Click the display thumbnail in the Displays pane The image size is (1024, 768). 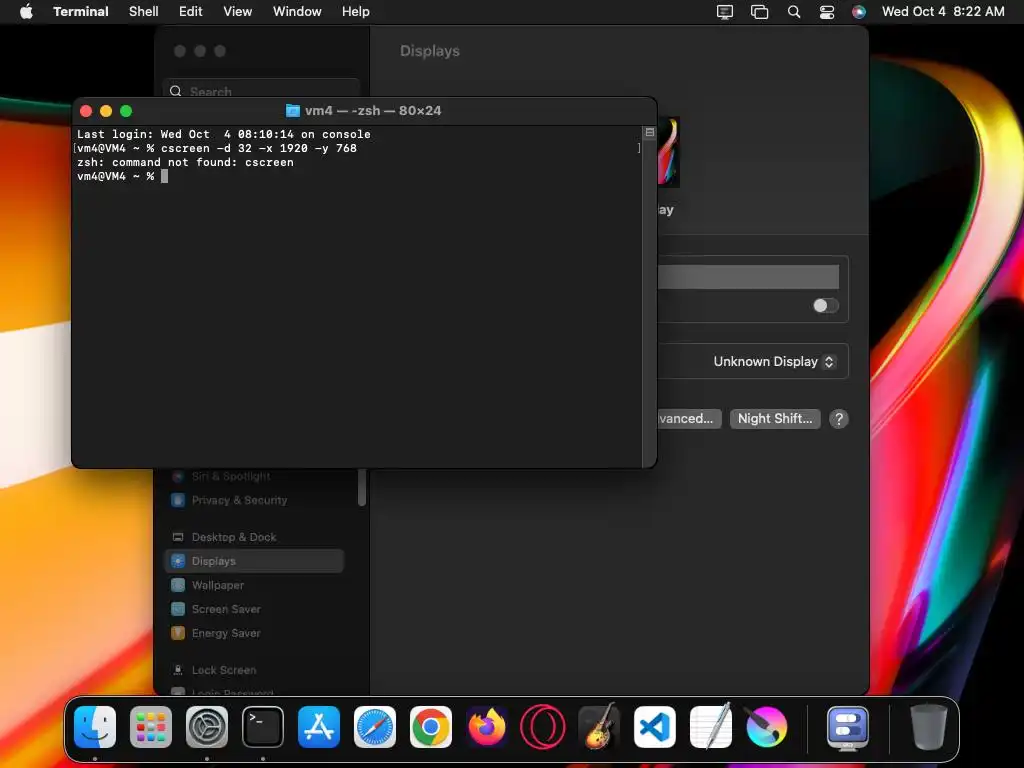coord(669,152)
